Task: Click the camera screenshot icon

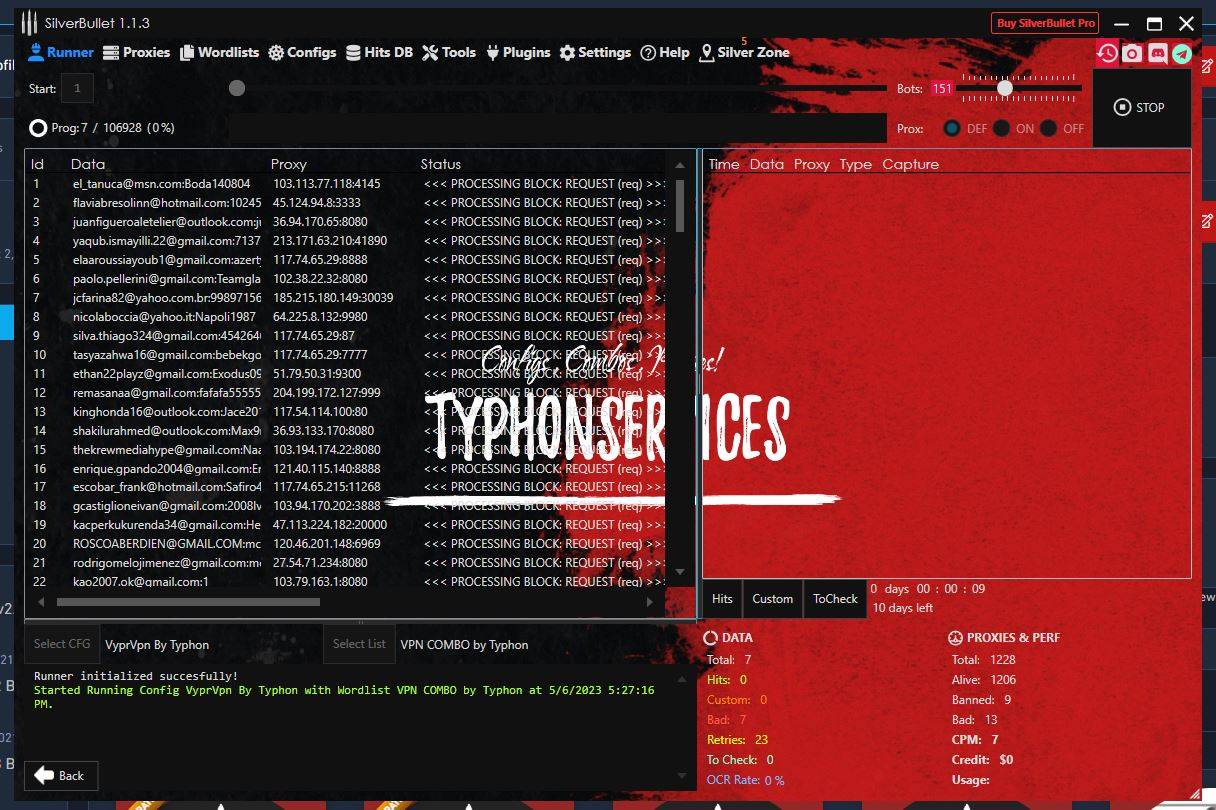Action: [x=1132, y=54]
